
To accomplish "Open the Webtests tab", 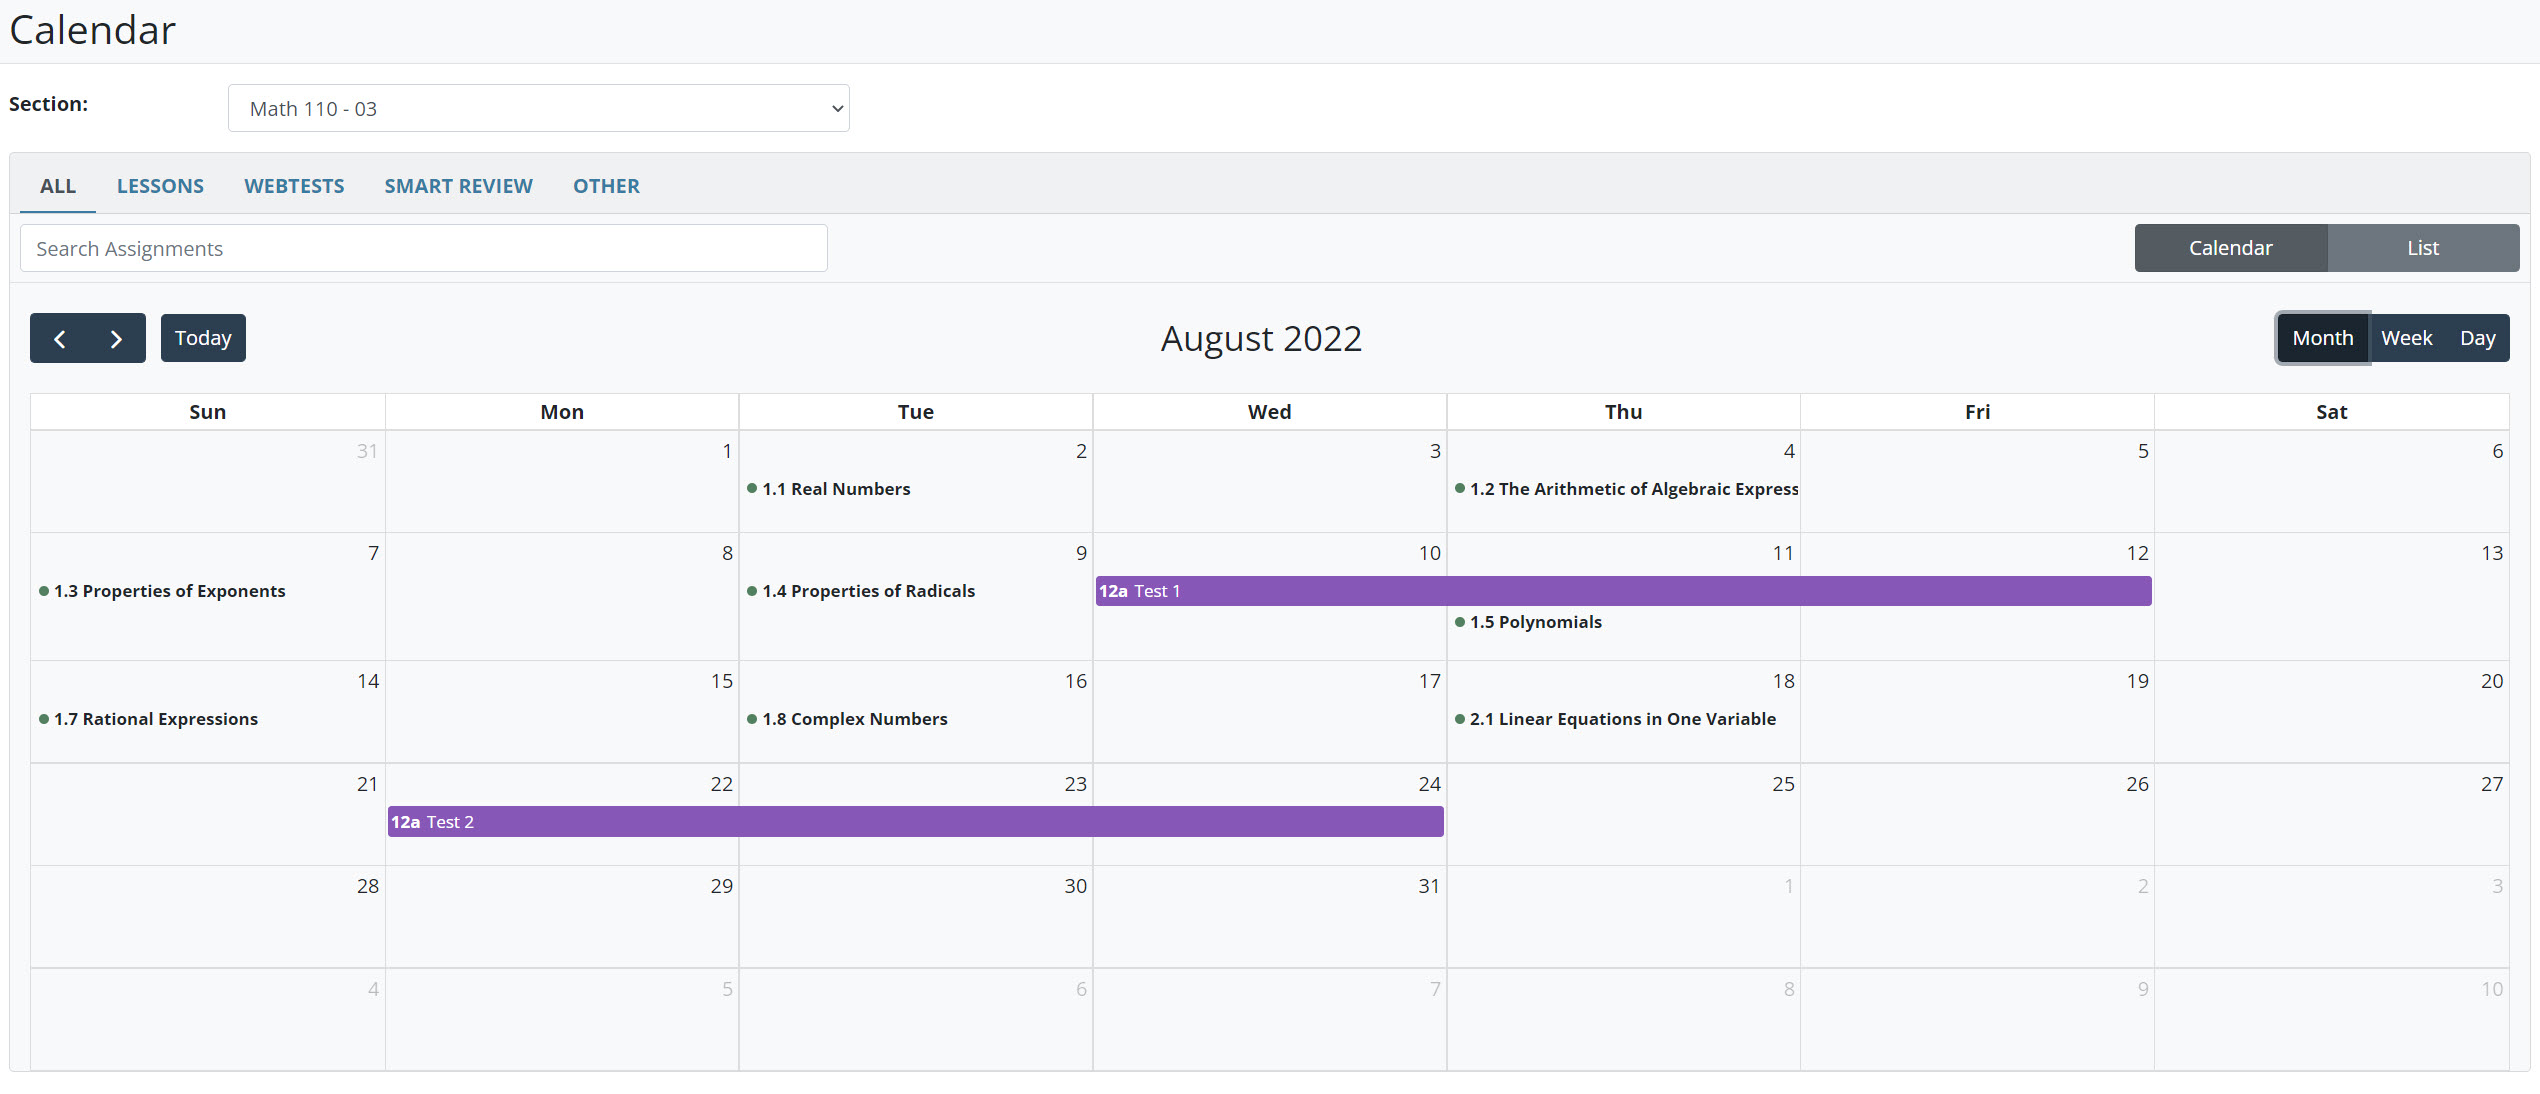I will click(294, 186).
